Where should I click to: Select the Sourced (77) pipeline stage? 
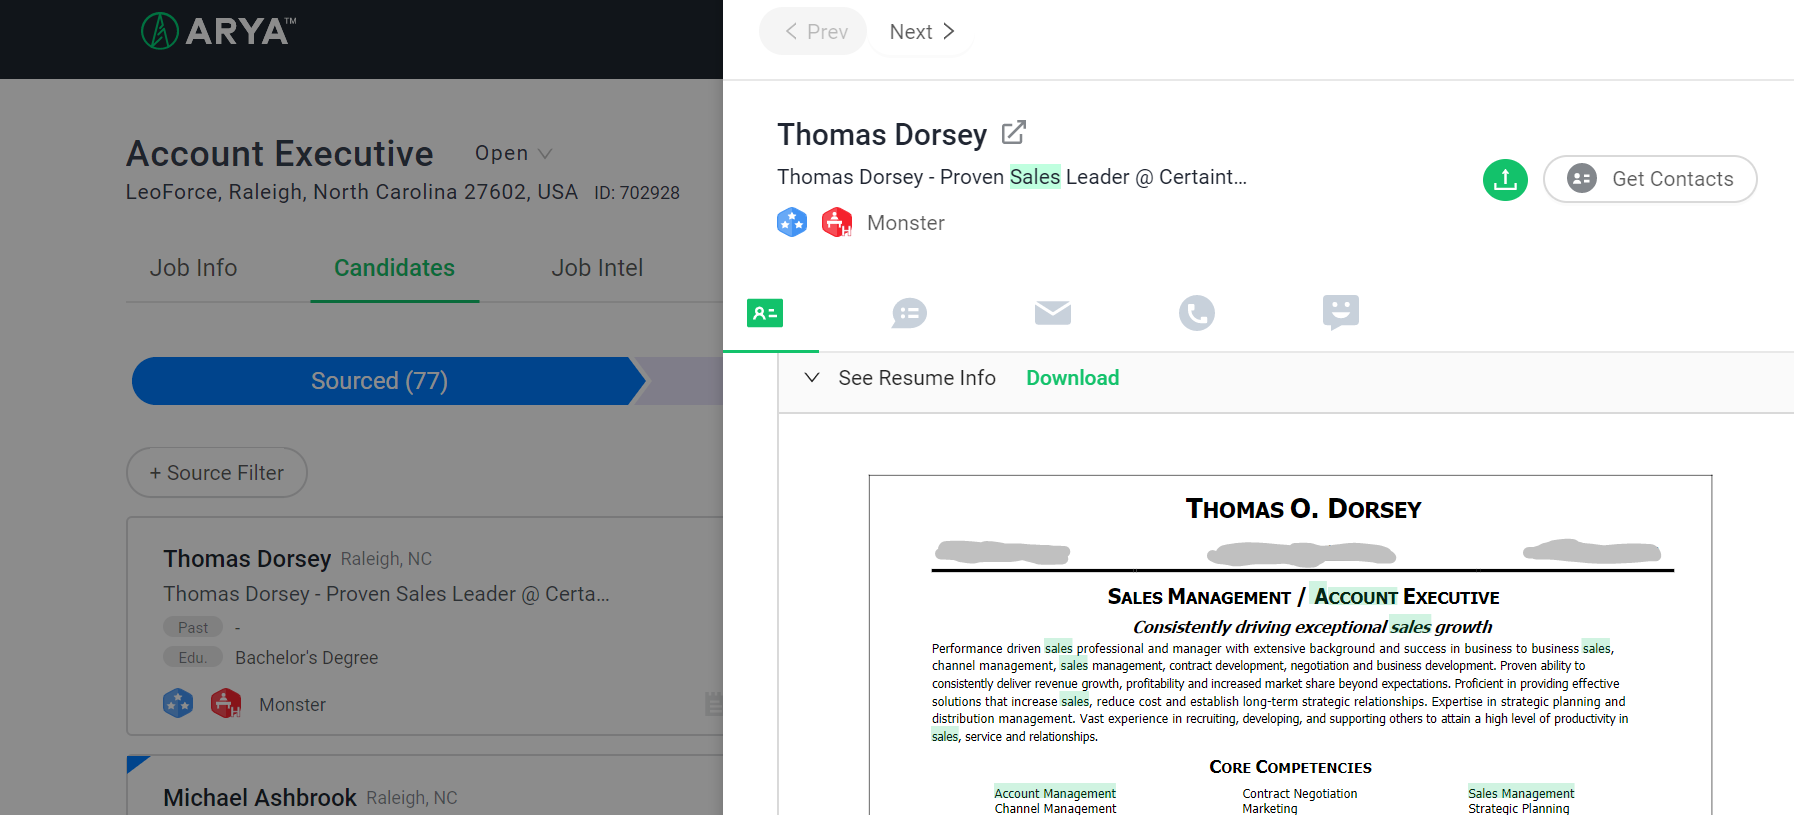point(380,381)
